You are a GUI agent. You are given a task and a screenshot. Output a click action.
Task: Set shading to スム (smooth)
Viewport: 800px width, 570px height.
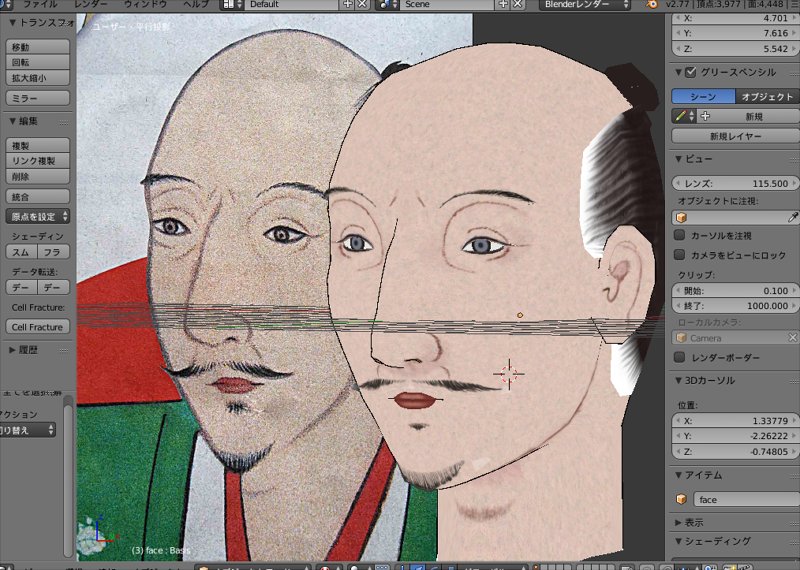click(21, 252)
